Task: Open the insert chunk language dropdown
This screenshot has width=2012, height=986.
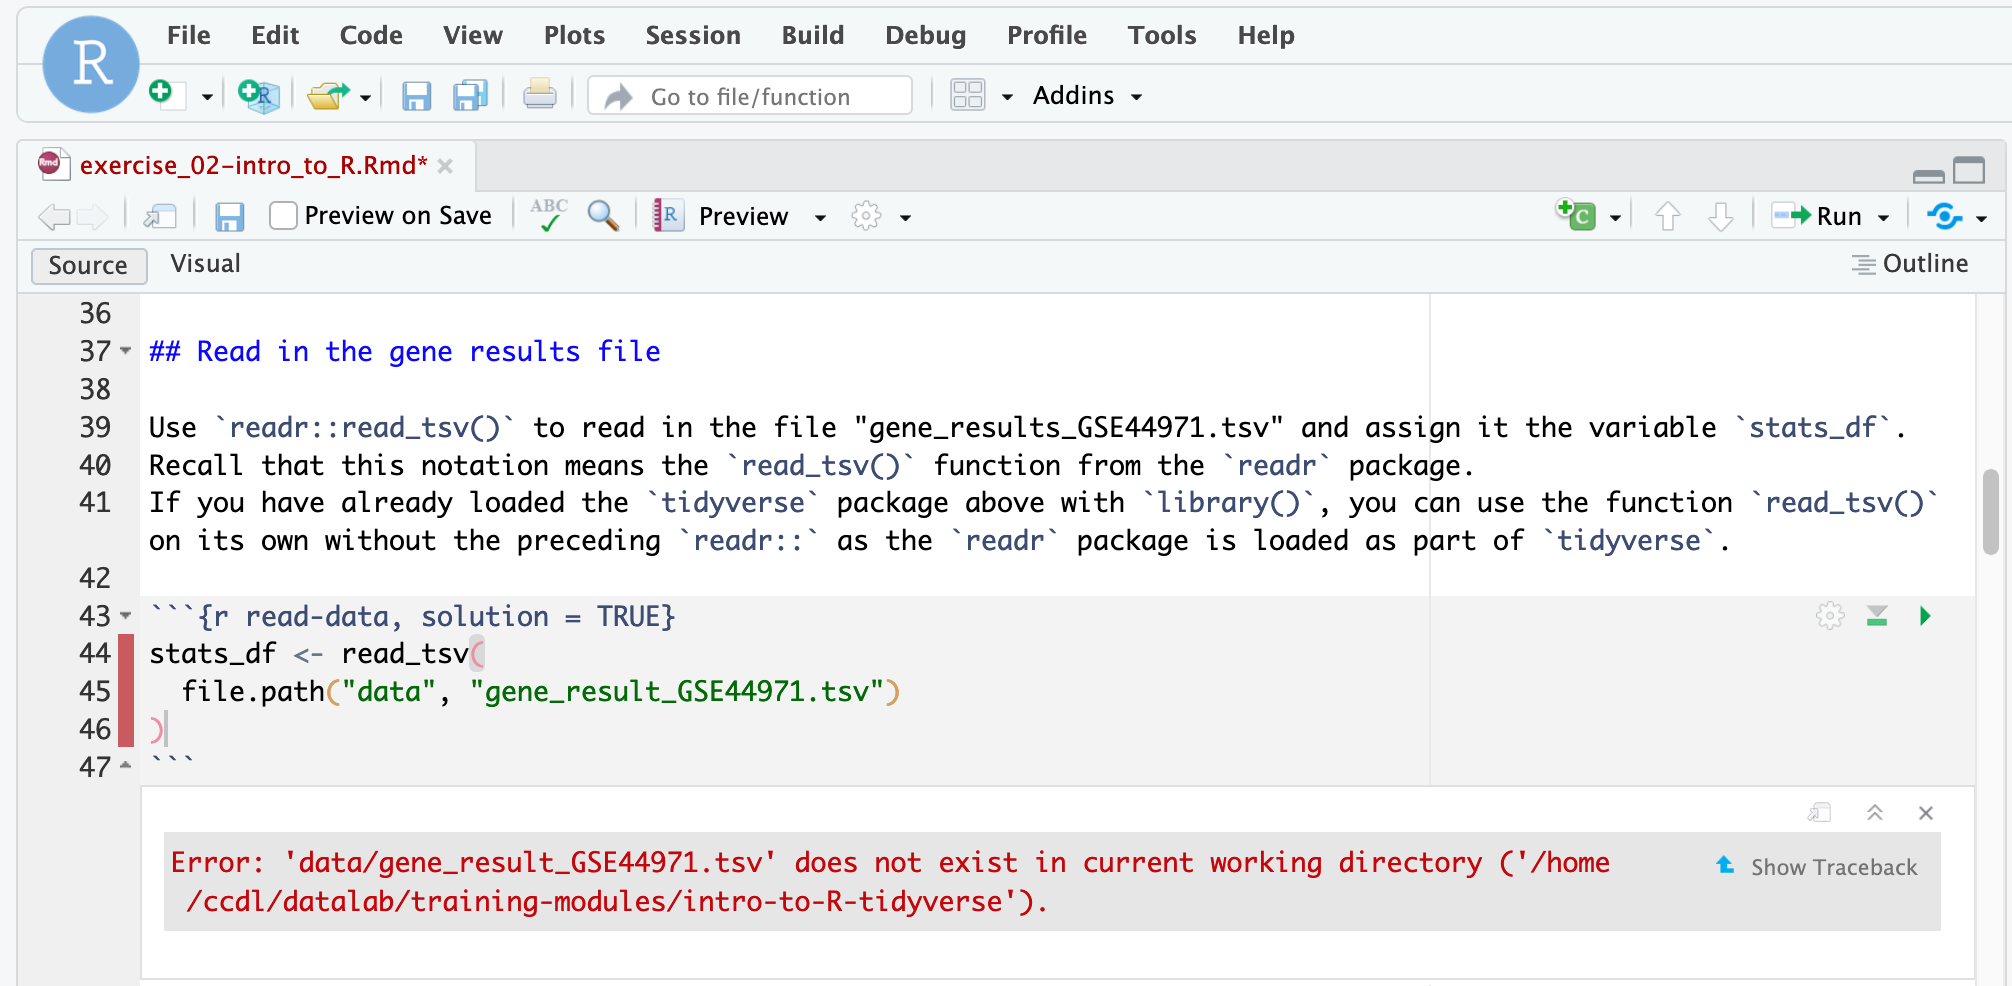Action: tap(1615, 218)
